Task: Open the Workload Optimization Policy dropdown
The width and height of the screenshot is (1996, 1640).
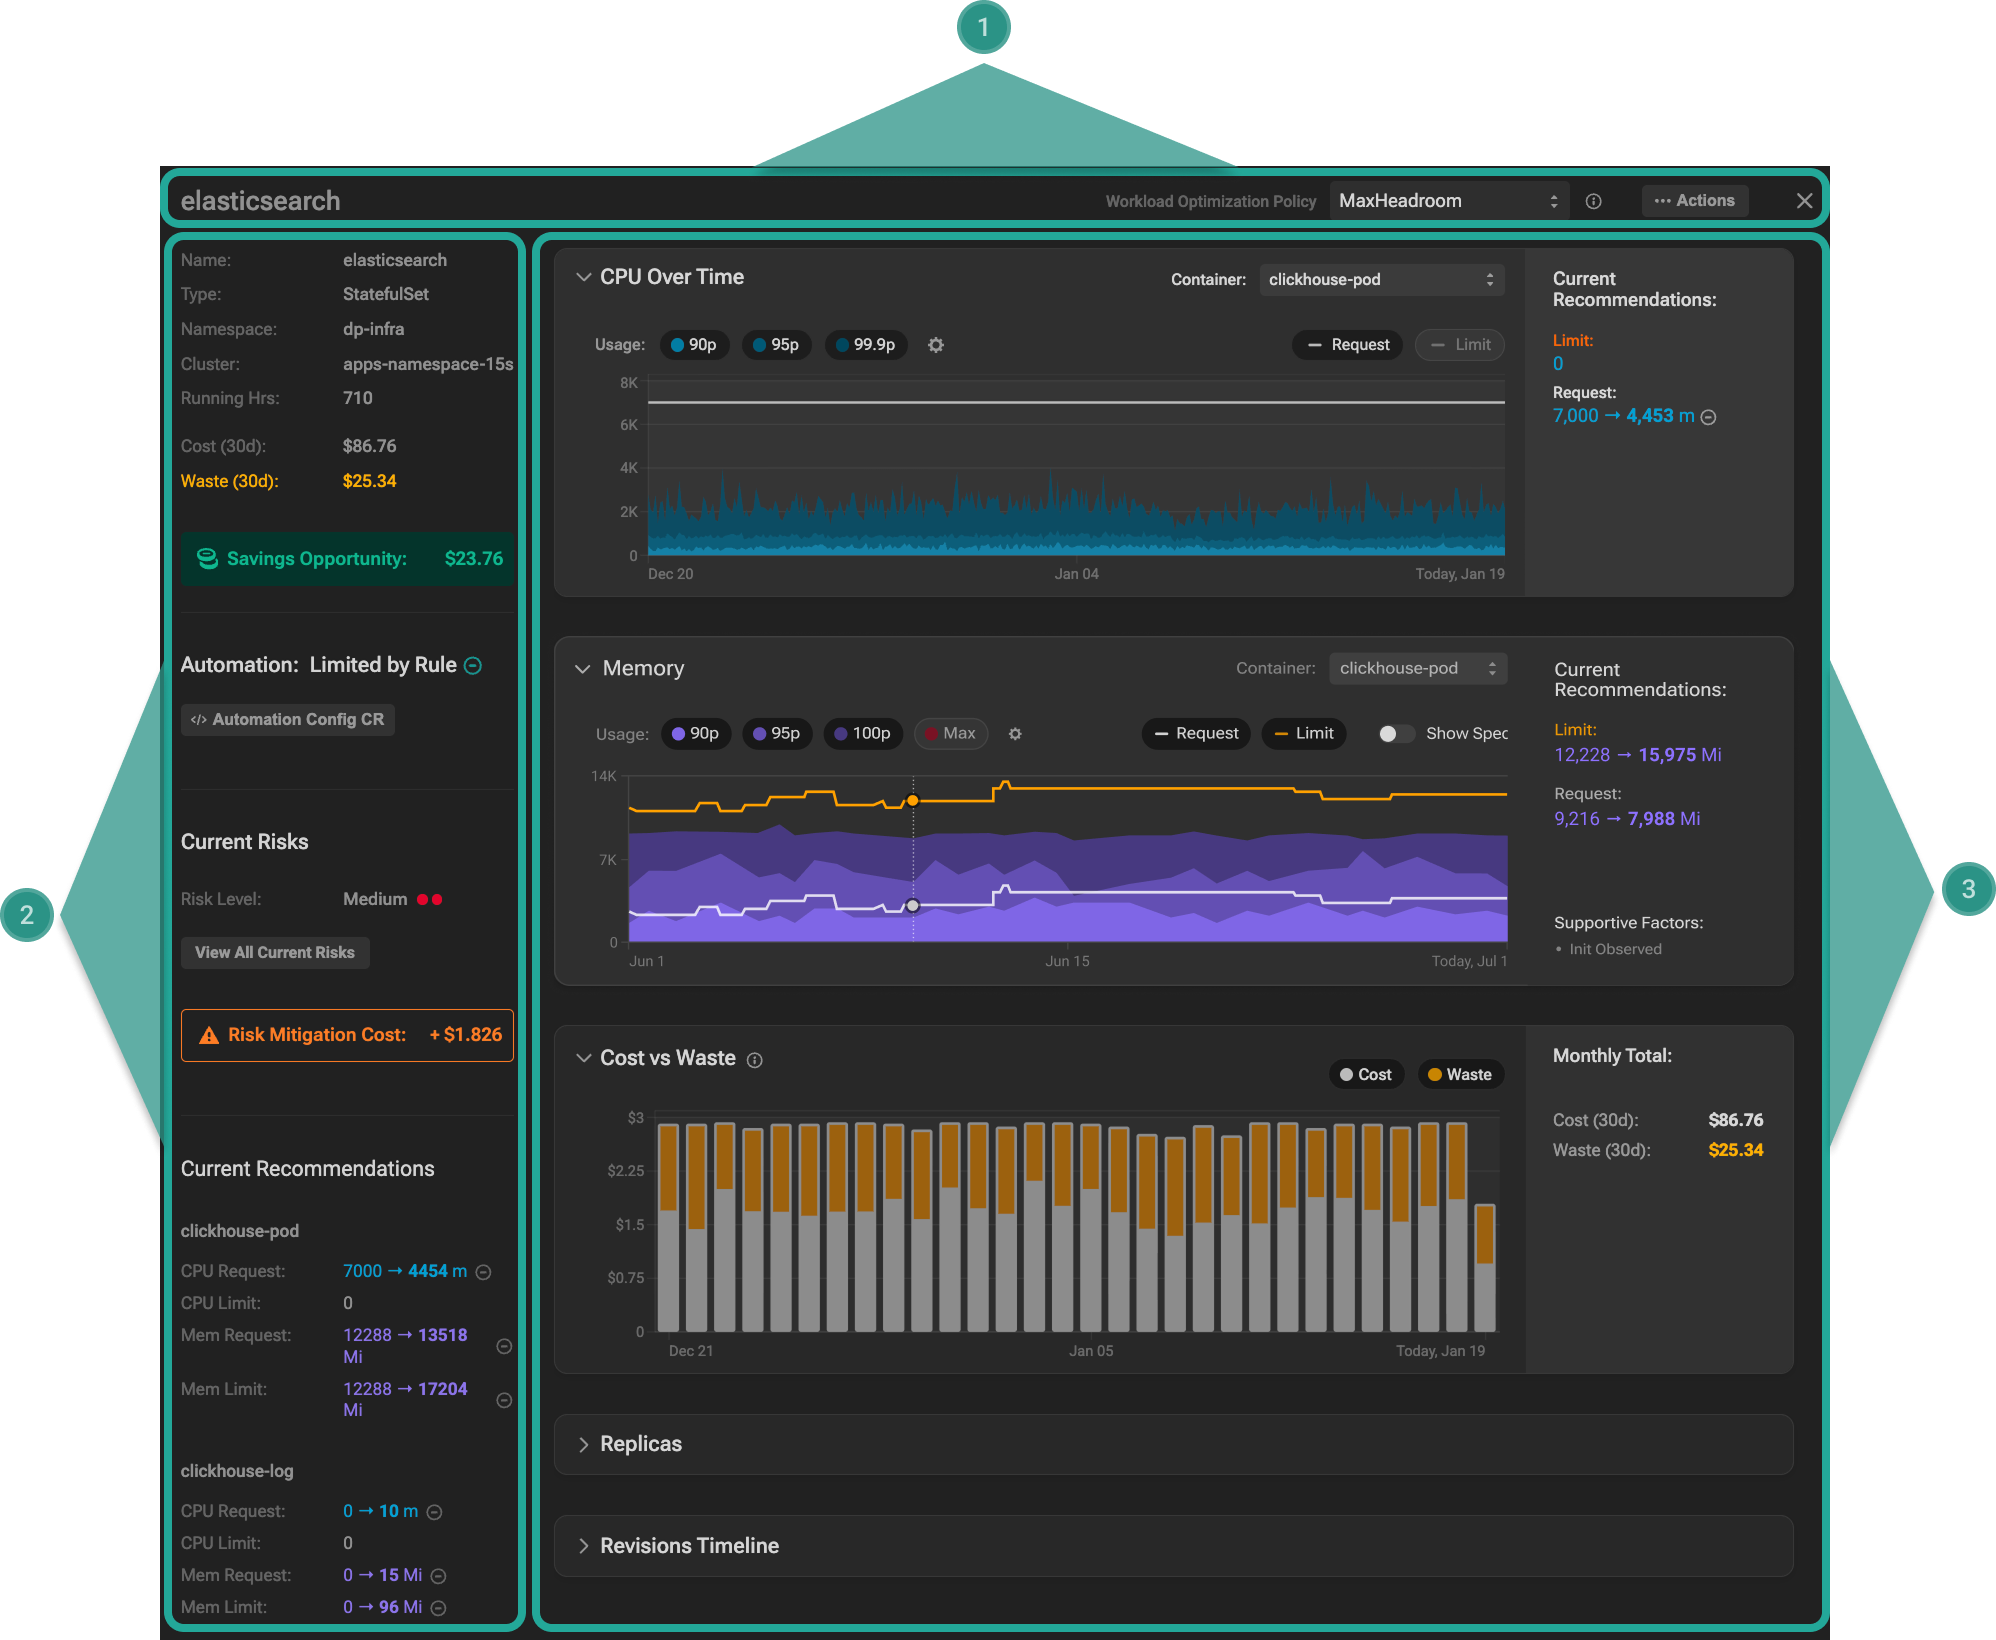Action: coord(1449,201)
